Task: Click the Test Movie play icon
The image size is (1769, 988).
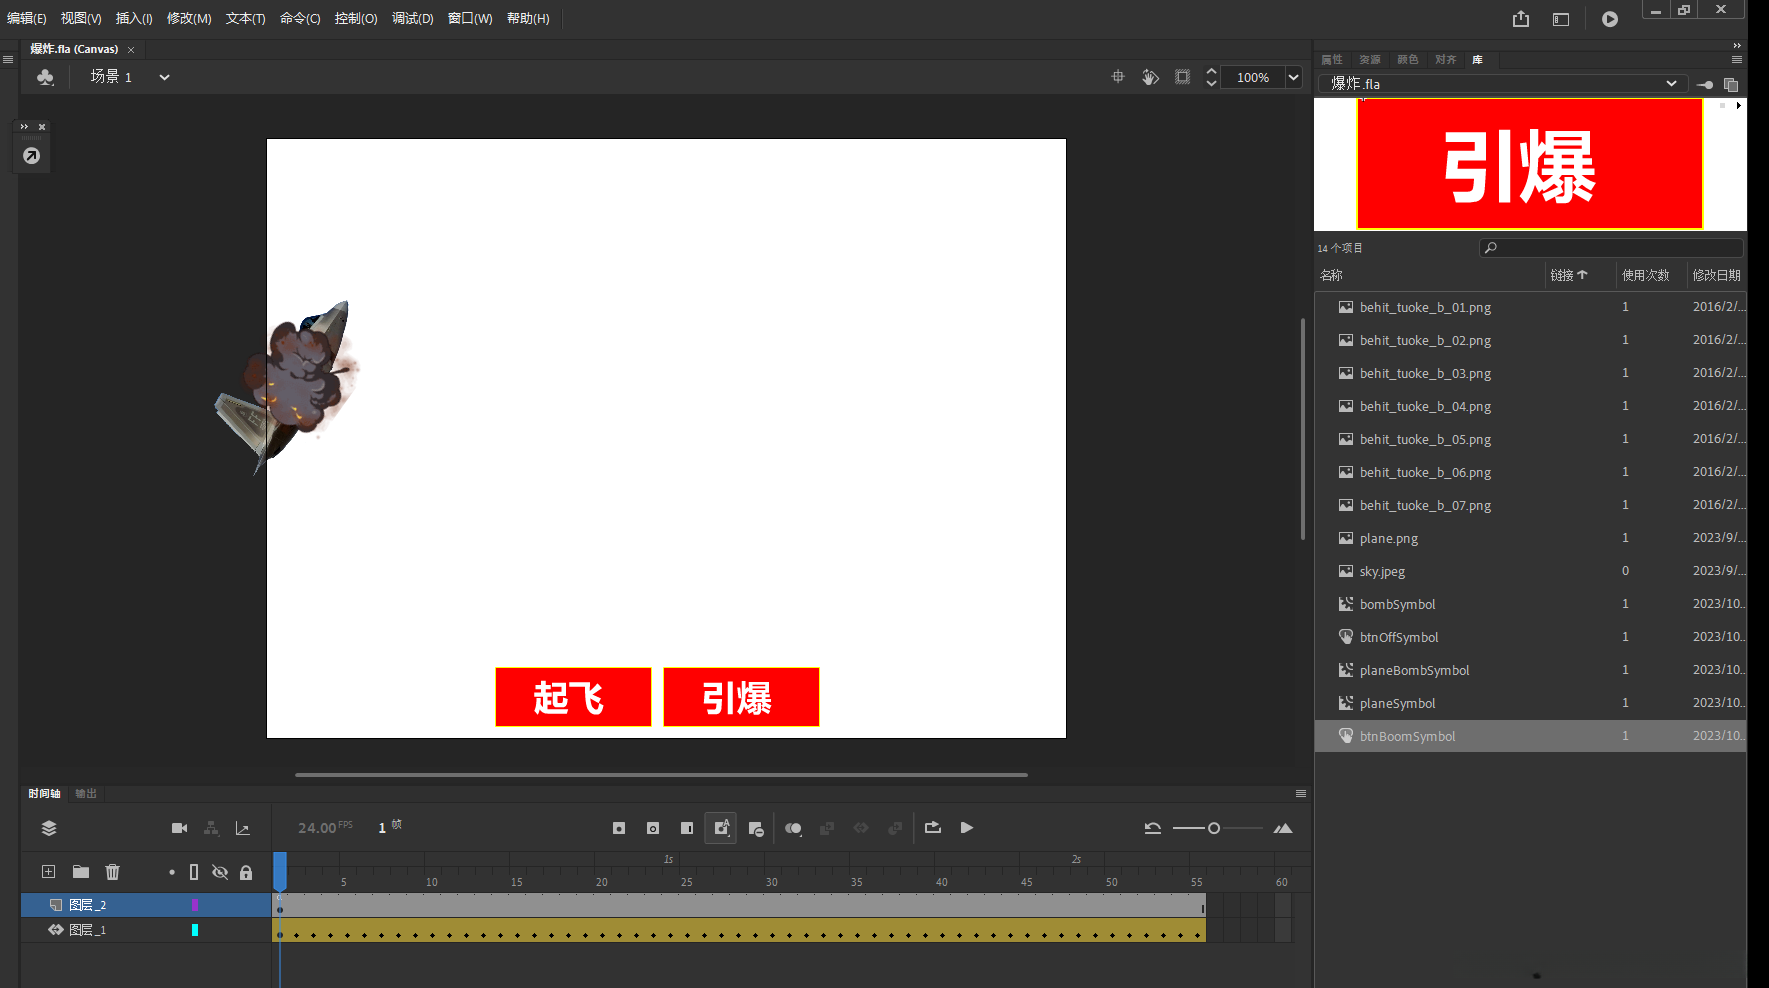Action: pos(1609,19)
